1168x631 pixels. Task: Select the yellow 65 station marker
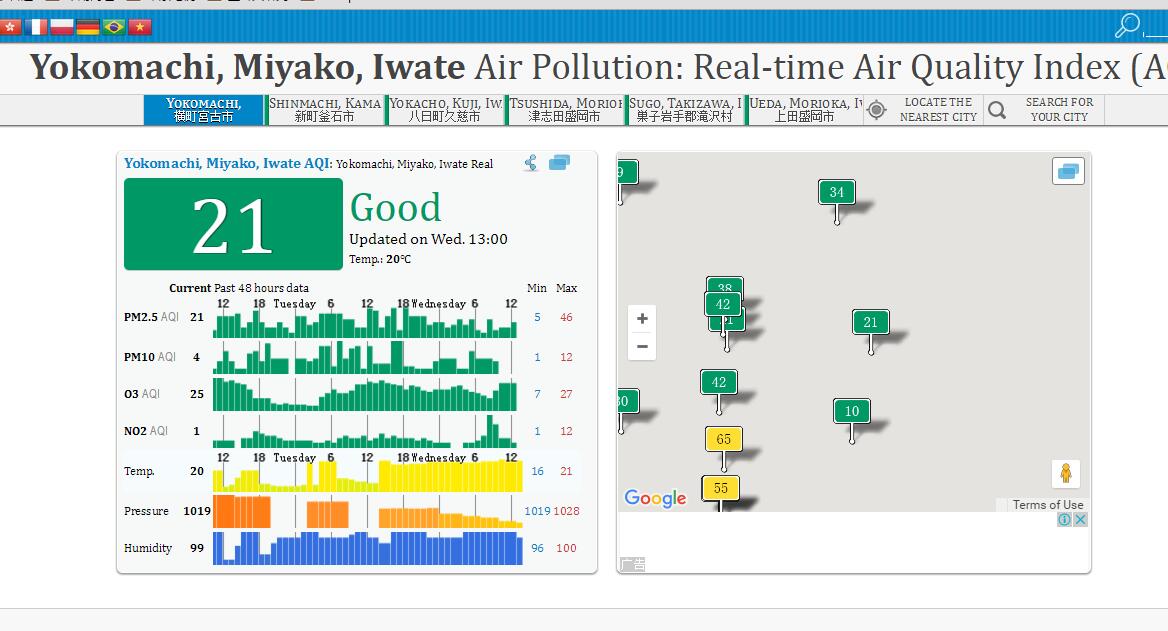tap(723, 439)
